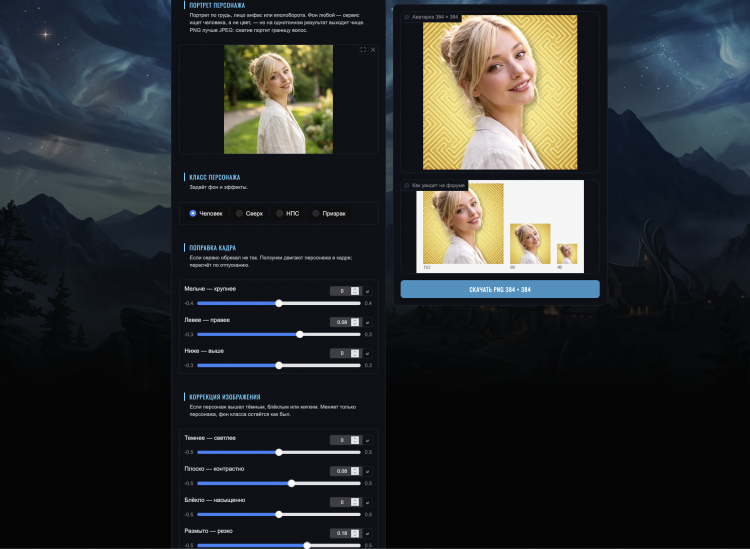Focus the Темнее — светлее value field
The height and width of the screenshot is (549, 750).
pyautogui.click(x=345, y=440)
